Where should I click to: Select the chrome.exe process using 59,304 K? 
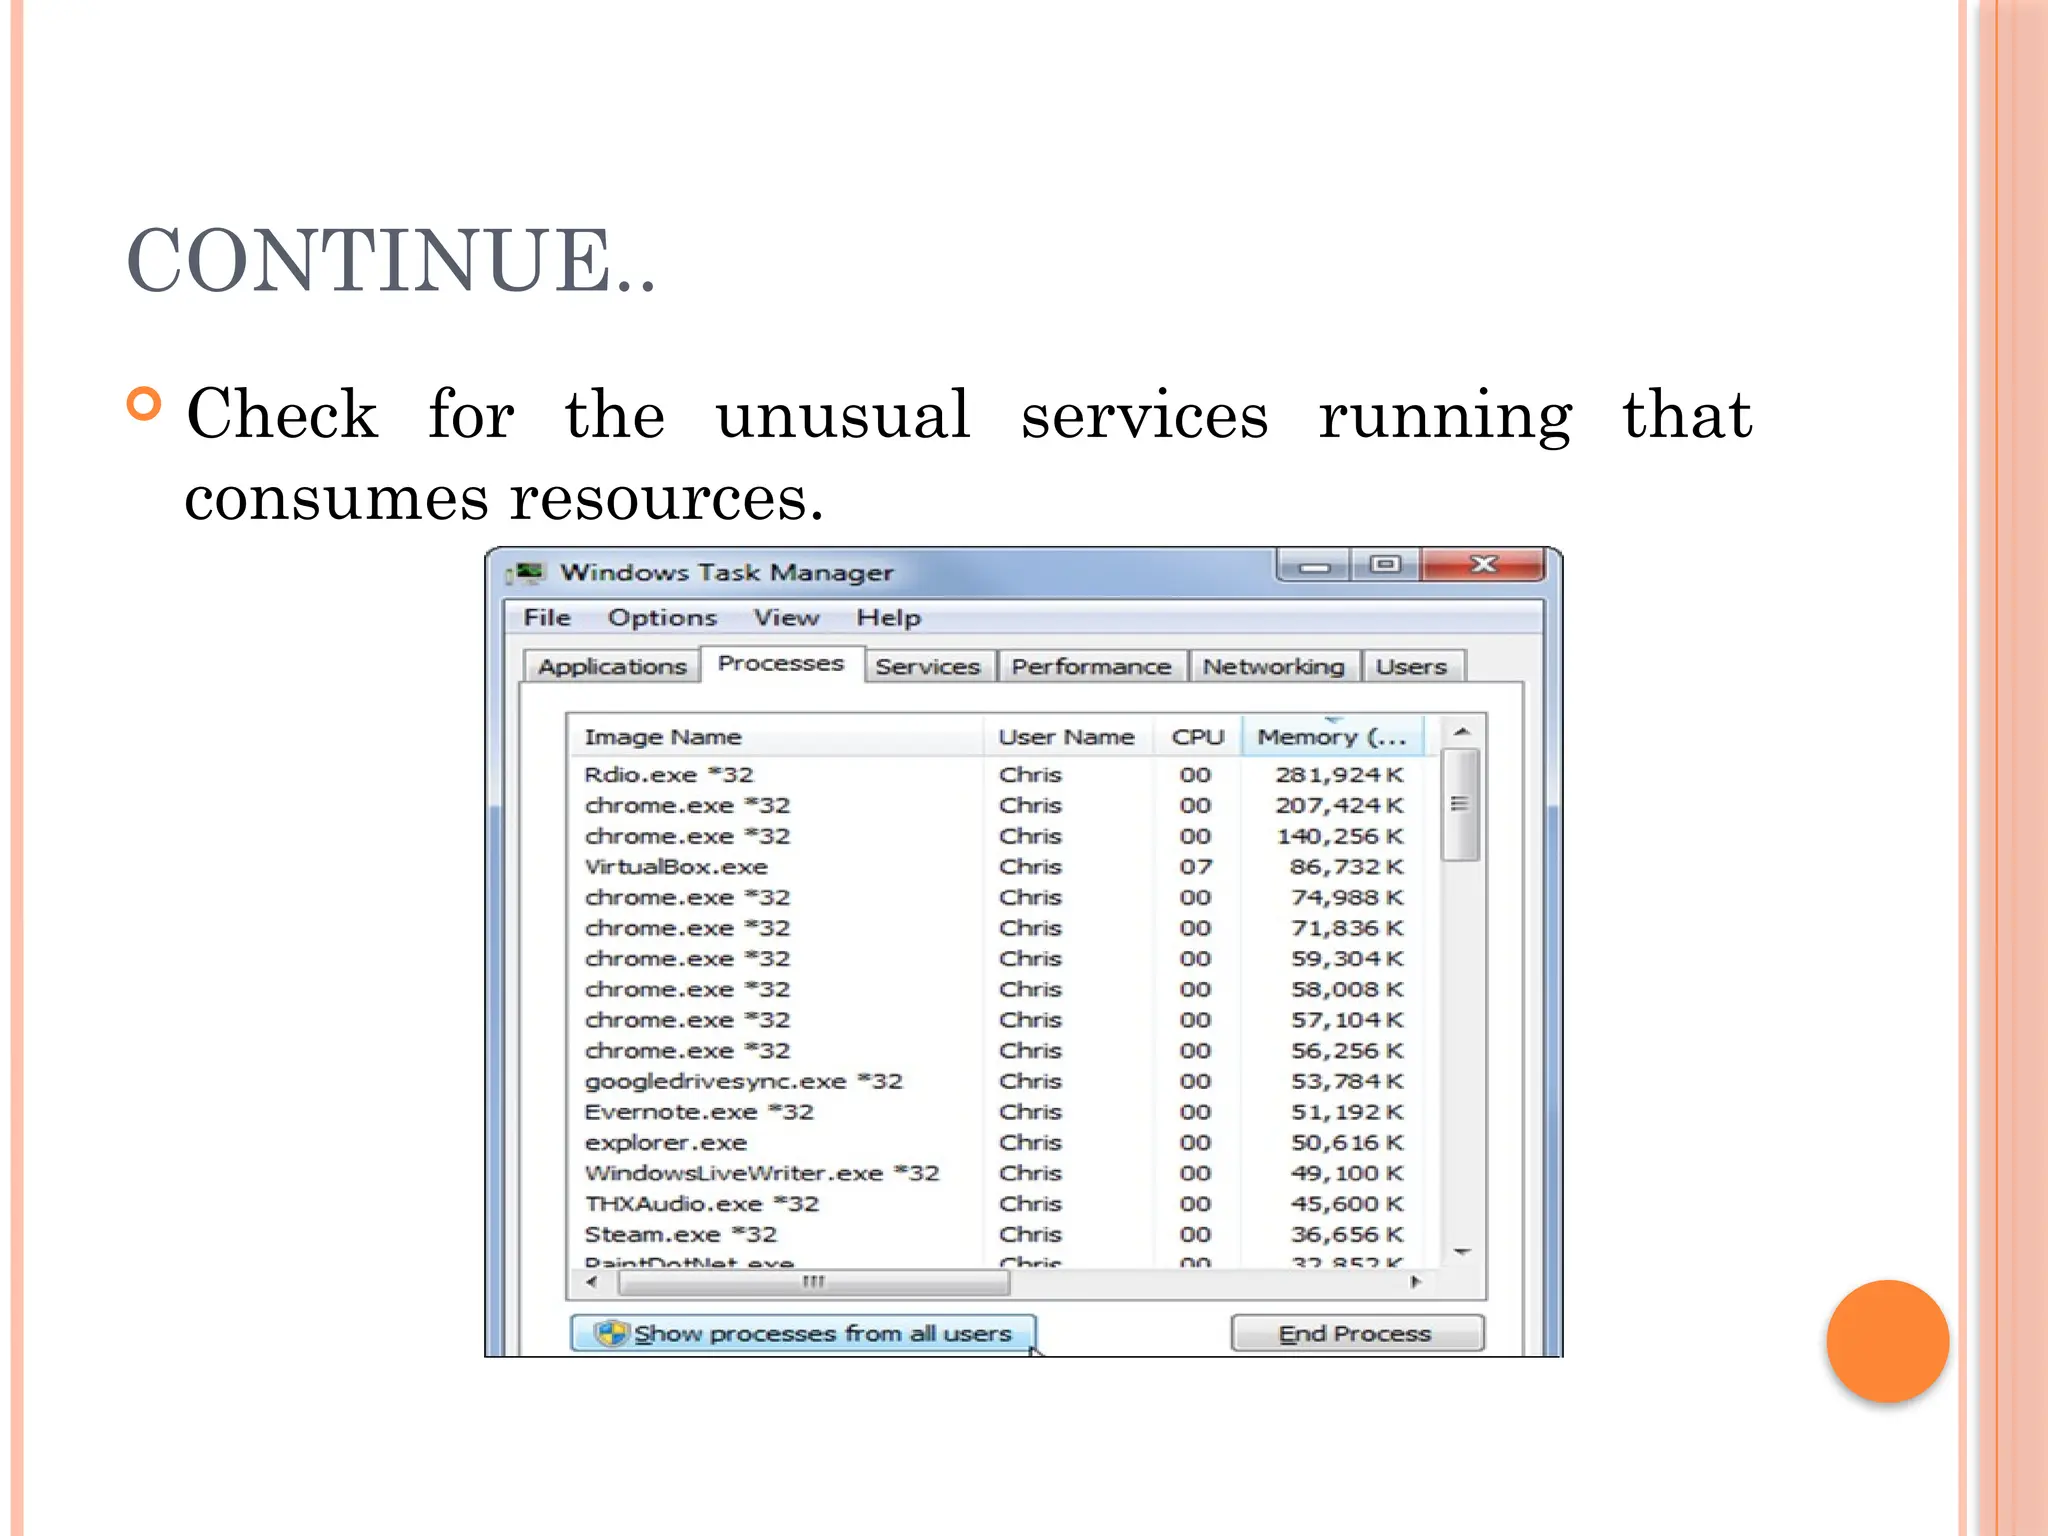[1005, 959]
